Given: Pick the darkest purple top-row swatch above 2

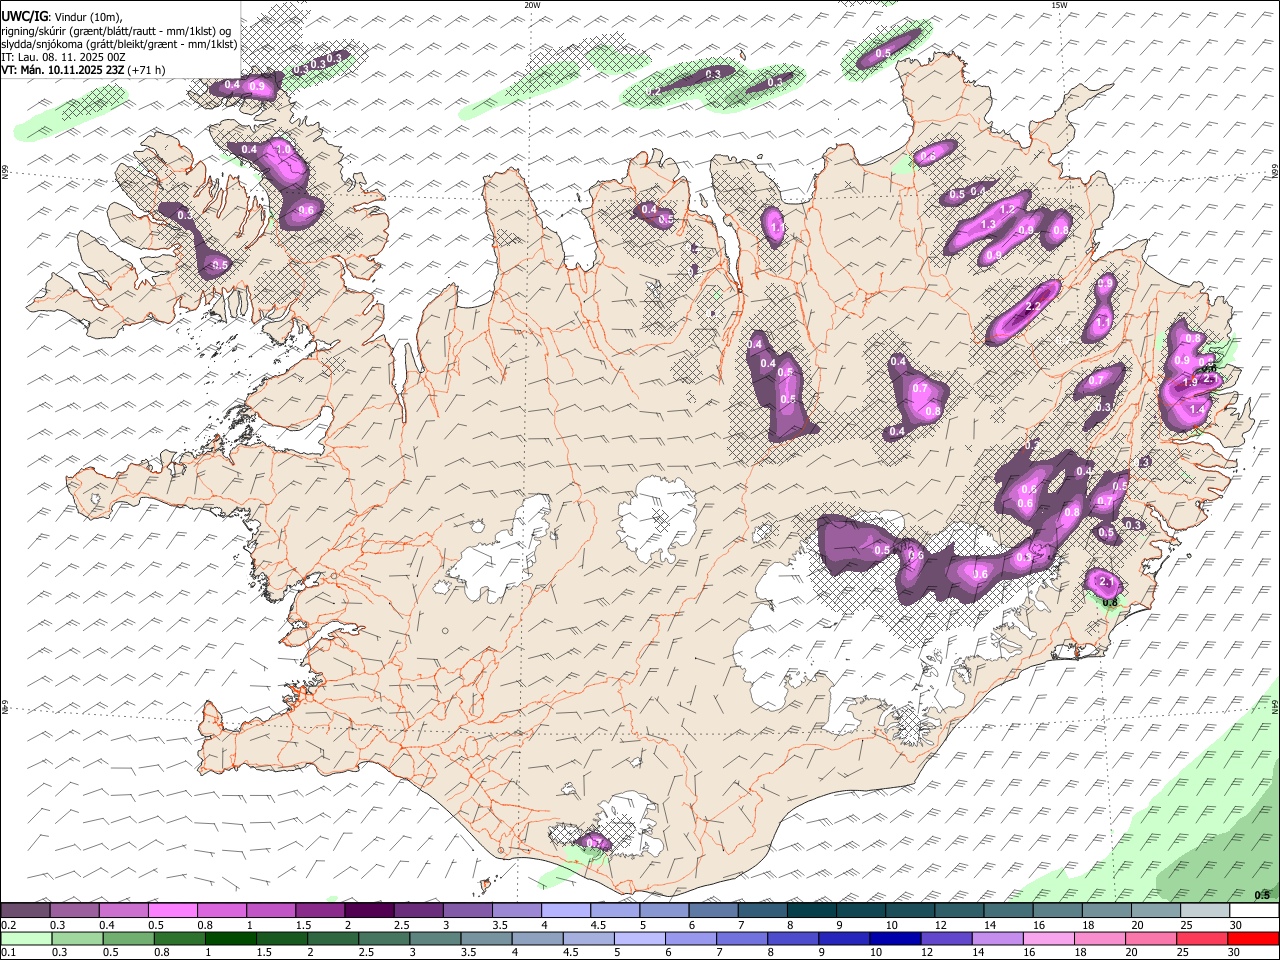Looking at the screenshot, I should 369,911.
